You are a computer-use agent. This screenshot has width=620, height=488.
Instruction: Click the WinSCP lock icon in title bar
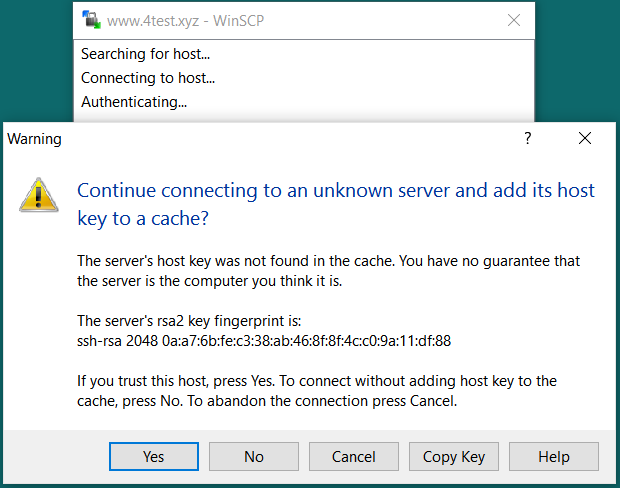pos(91,20)
